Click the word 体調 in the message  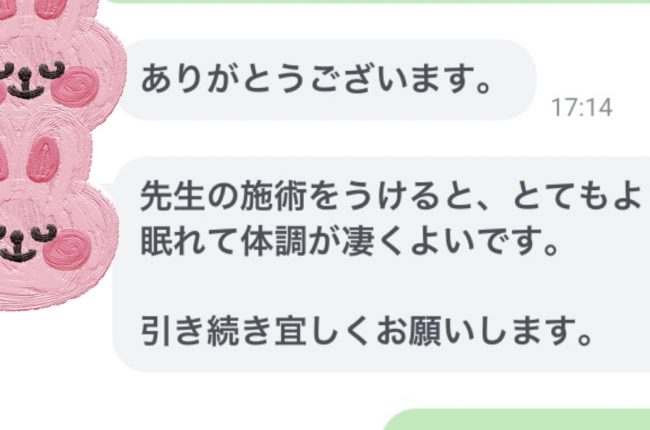274,241
